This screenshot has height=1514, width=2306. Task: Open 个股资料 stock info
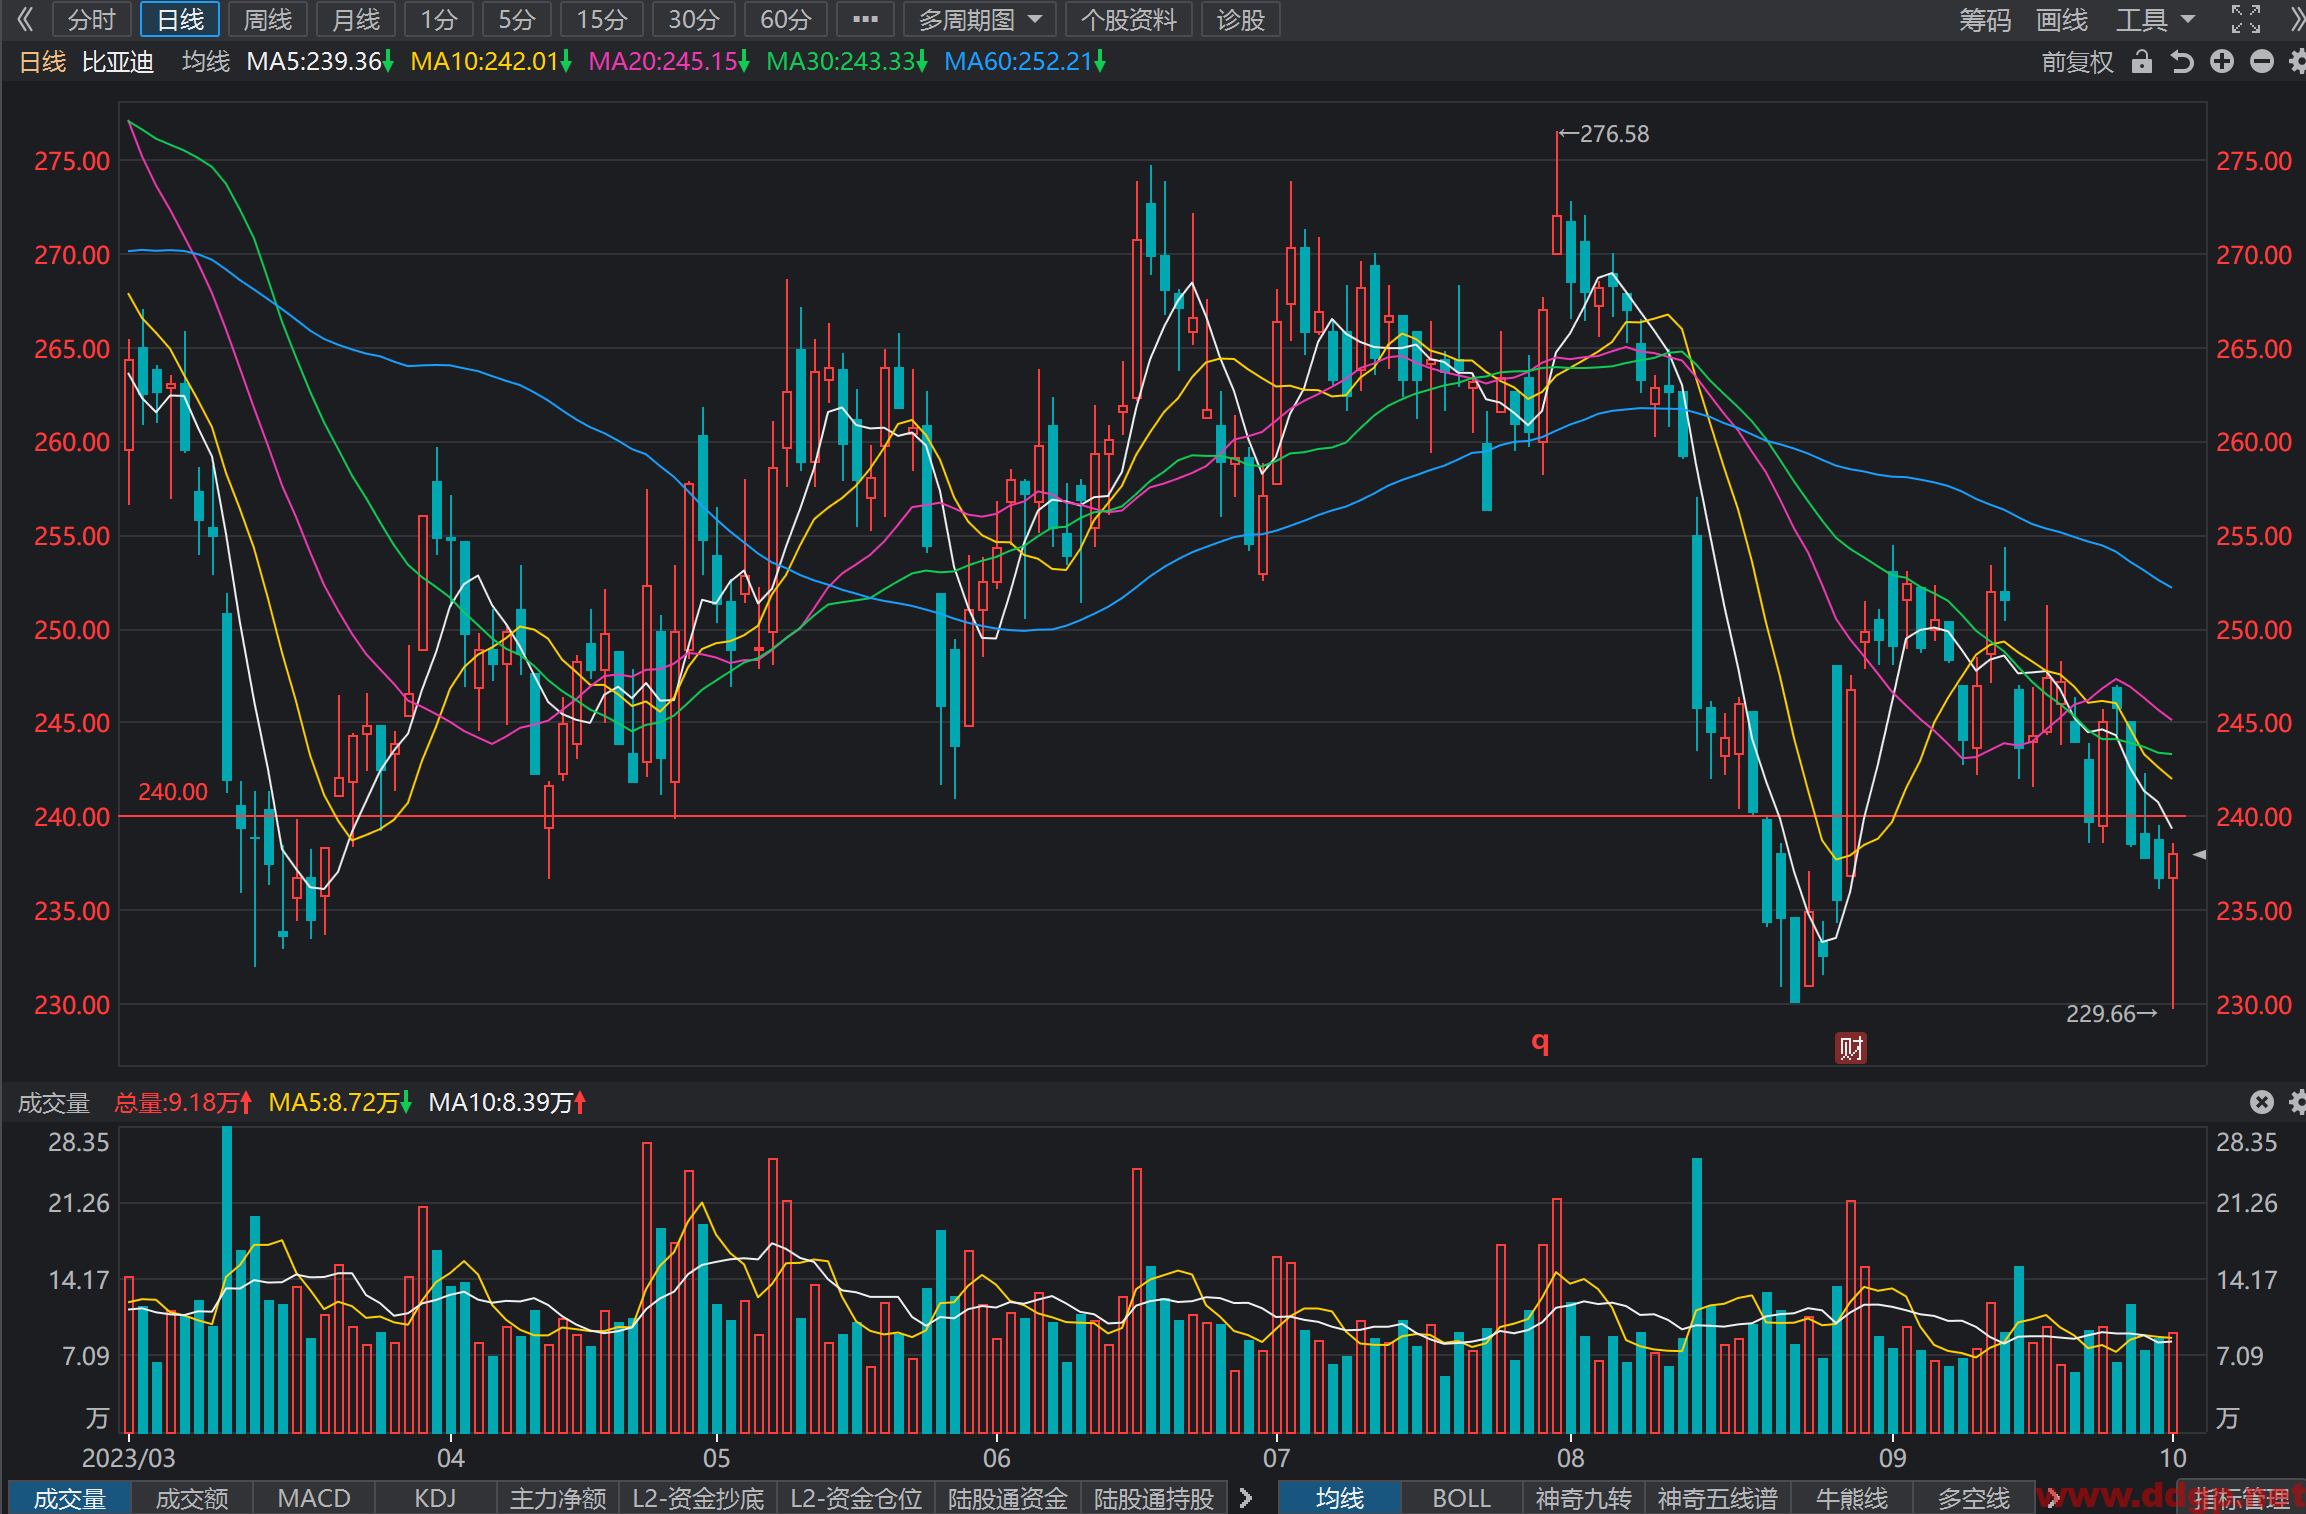pyautogui.click(x=1128, y=19)
